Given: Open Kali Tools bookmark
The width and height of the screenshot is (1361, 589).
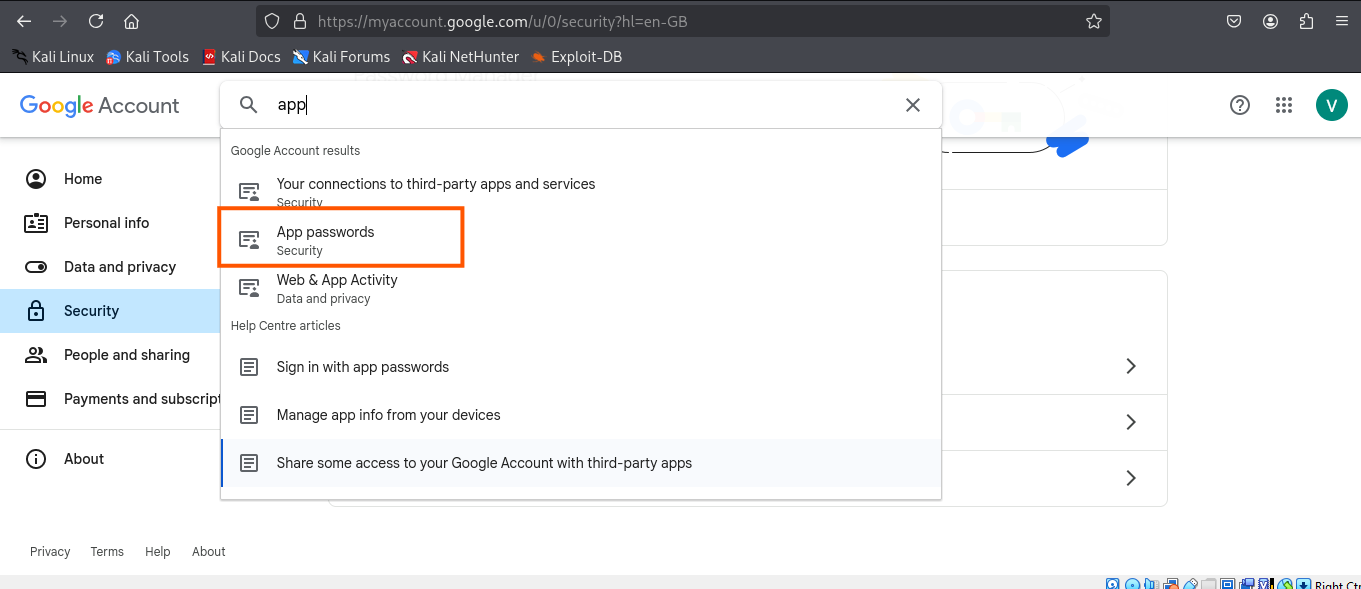Looking at the screenshot, I should tap(147, 57).
